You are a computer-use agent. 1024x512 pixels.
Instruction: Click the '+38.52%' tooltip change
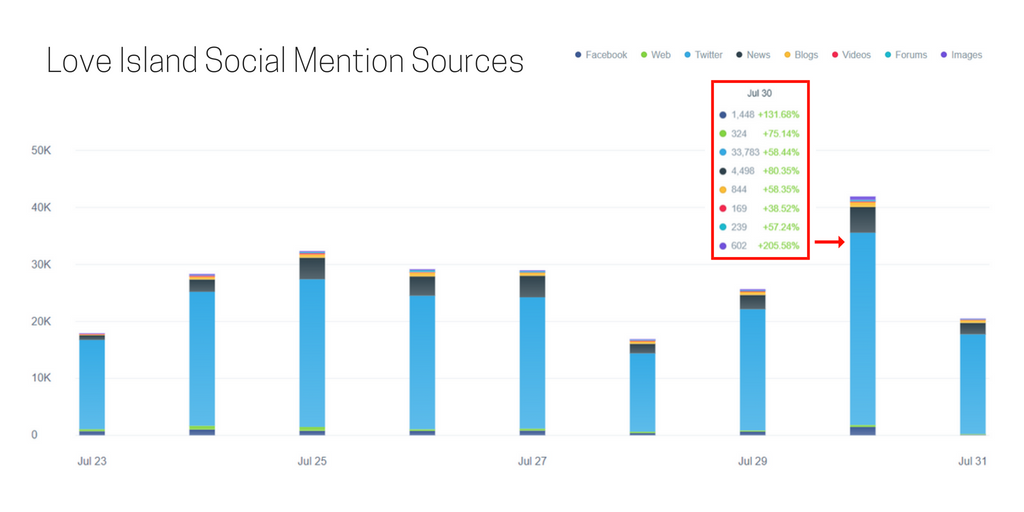[781, 208]
